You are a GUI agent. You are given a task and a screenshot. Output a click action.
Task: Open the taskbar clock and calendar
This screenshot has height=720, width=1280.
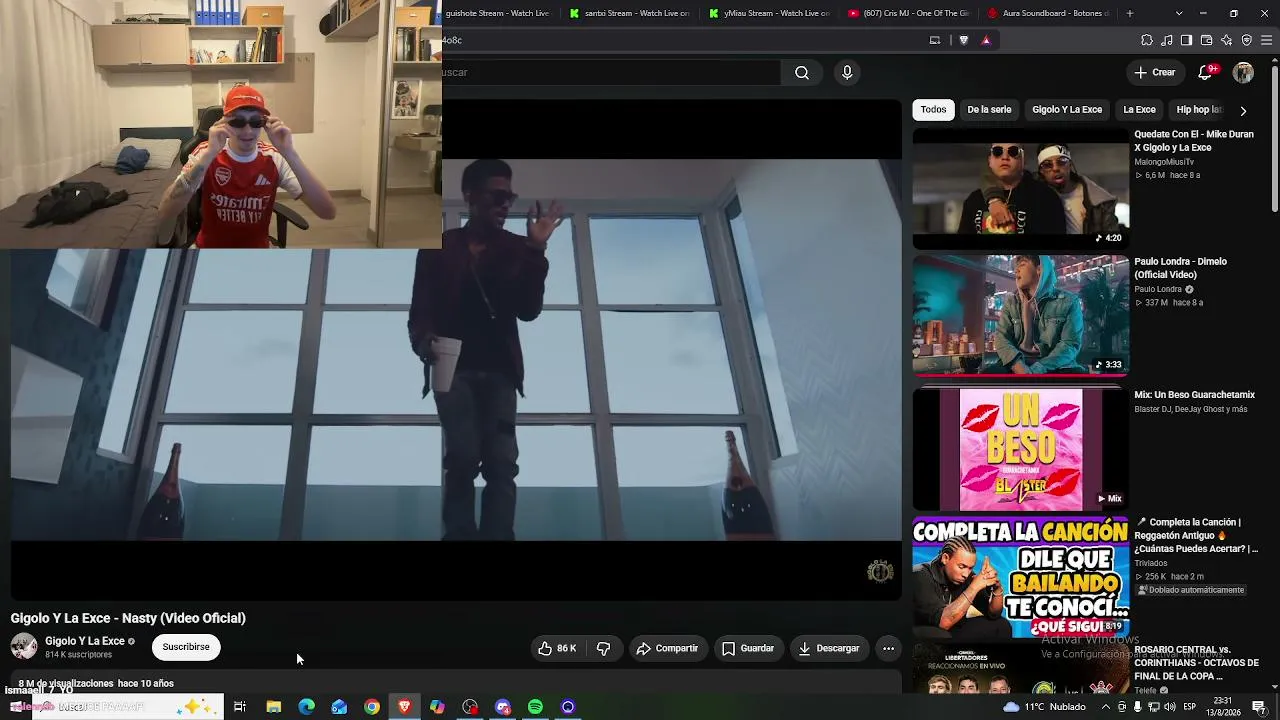pos(1223,706)
